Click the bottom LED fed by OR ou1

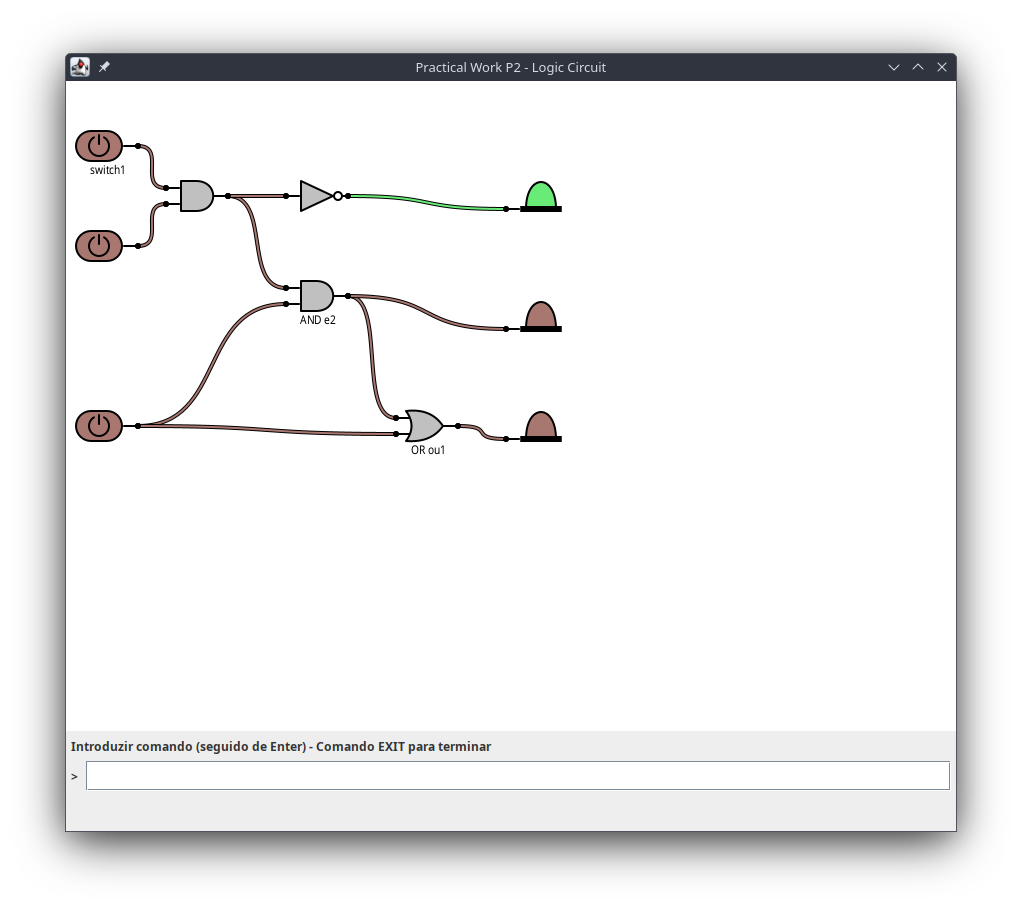point(541,427)
